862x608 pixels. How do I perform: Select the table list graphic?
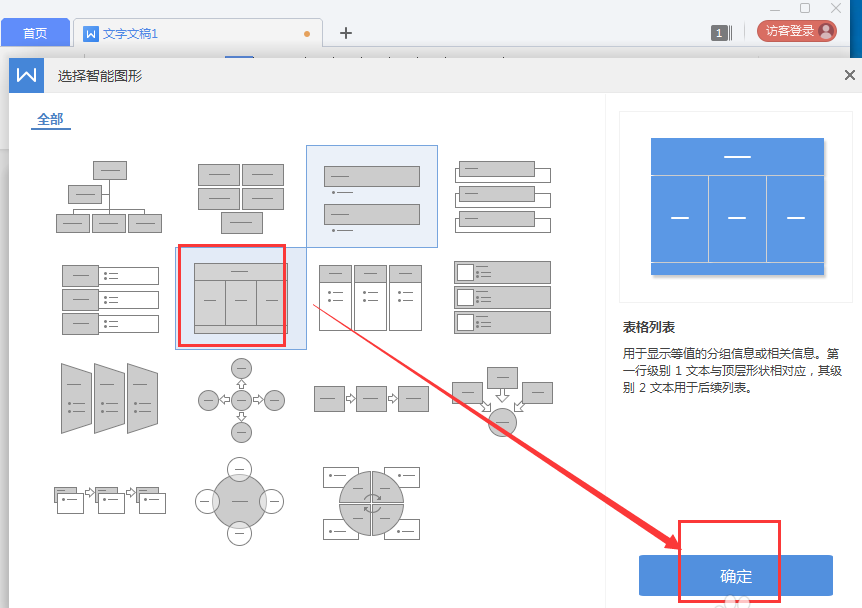click(240, 298)
